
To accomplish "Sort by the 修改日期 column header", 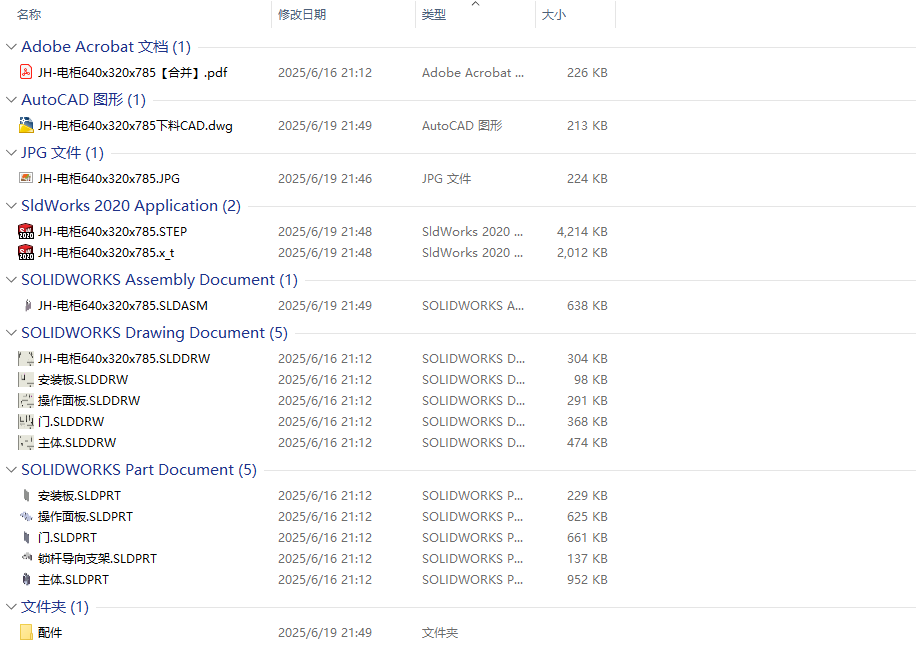I will (x=302, y=15).
